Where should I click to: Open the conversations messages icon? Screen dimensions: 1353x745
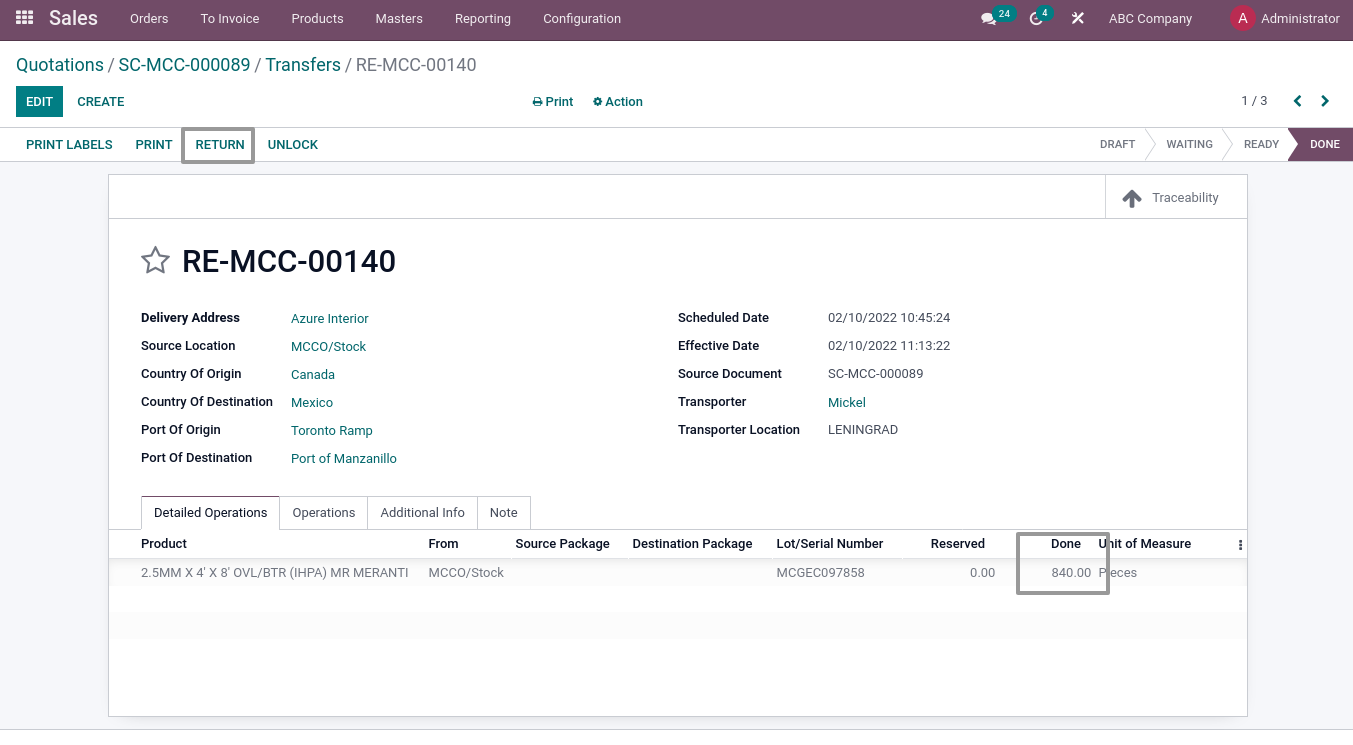pyautogui.click(x=991, y=18)
